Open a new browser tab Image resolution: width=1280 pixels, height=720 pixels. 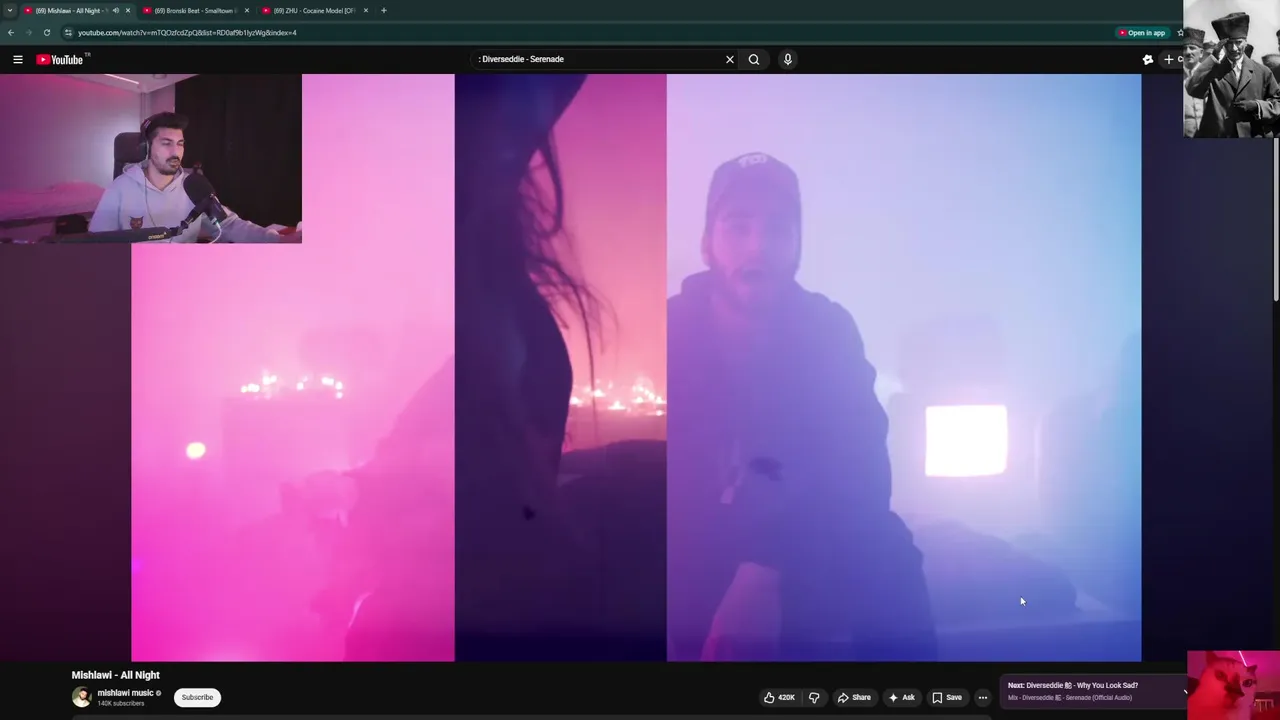click(x=383, y=10)
